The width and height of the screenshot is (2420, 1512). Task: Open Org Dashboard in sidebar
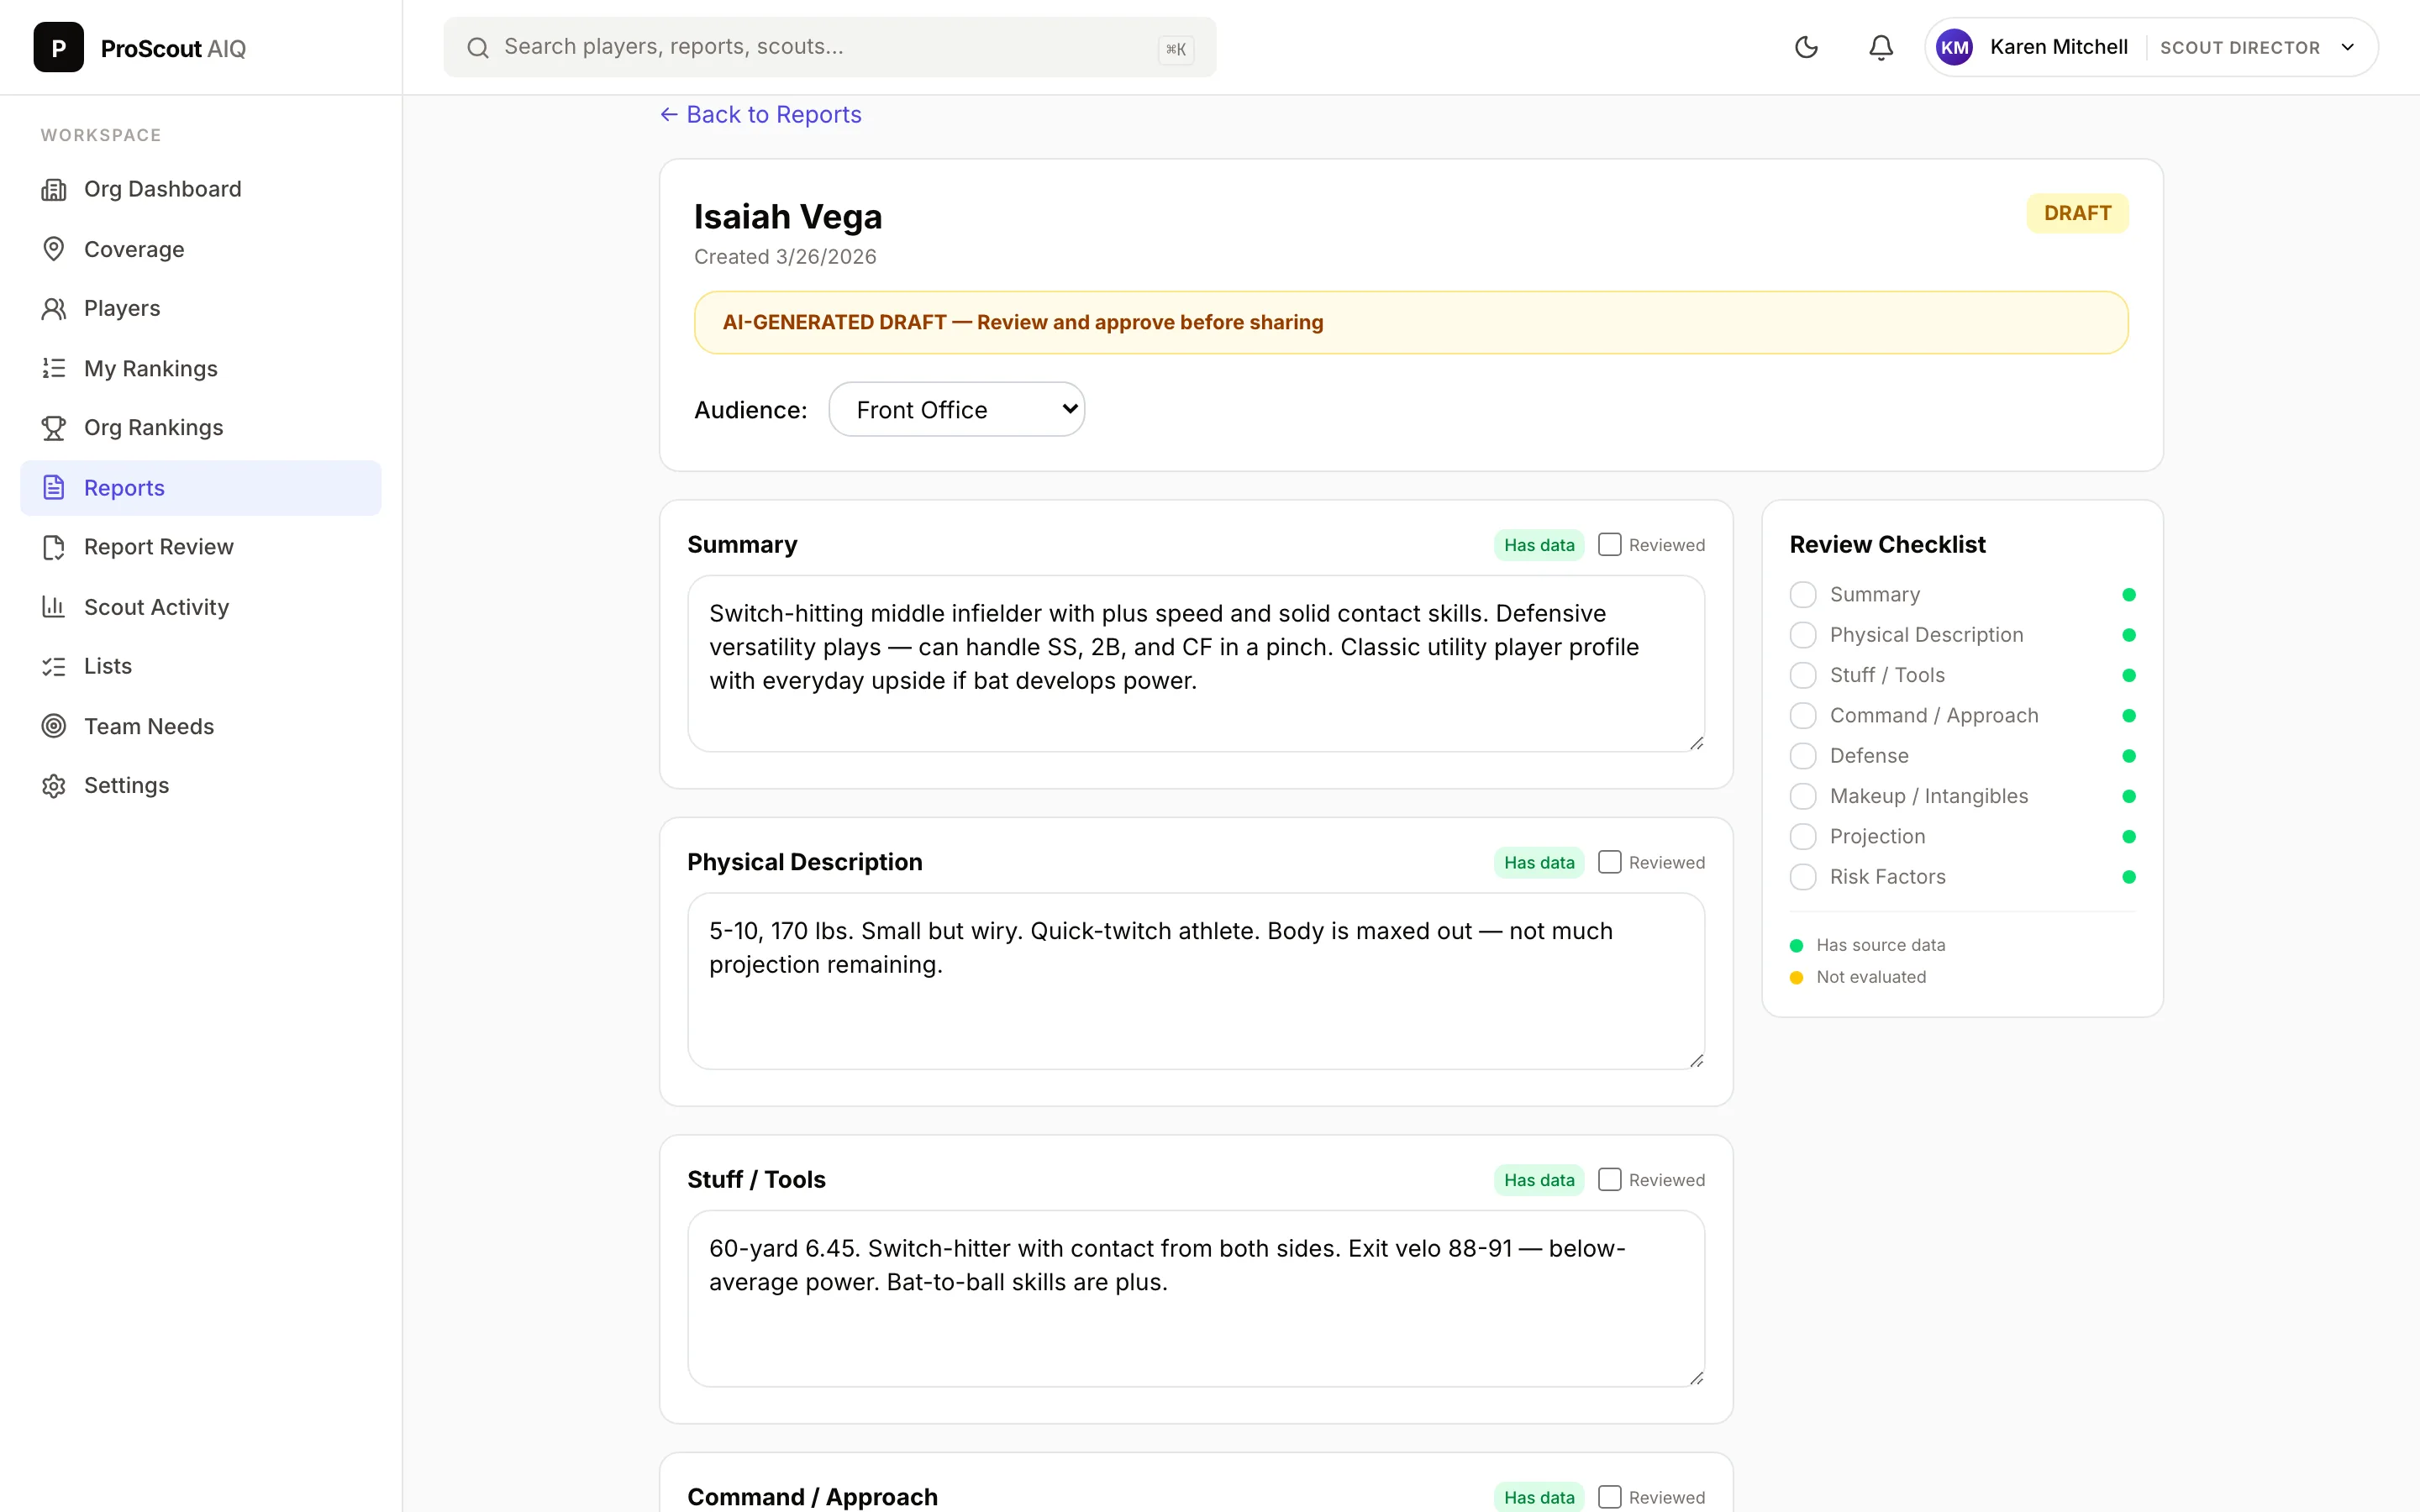point(200,189)
